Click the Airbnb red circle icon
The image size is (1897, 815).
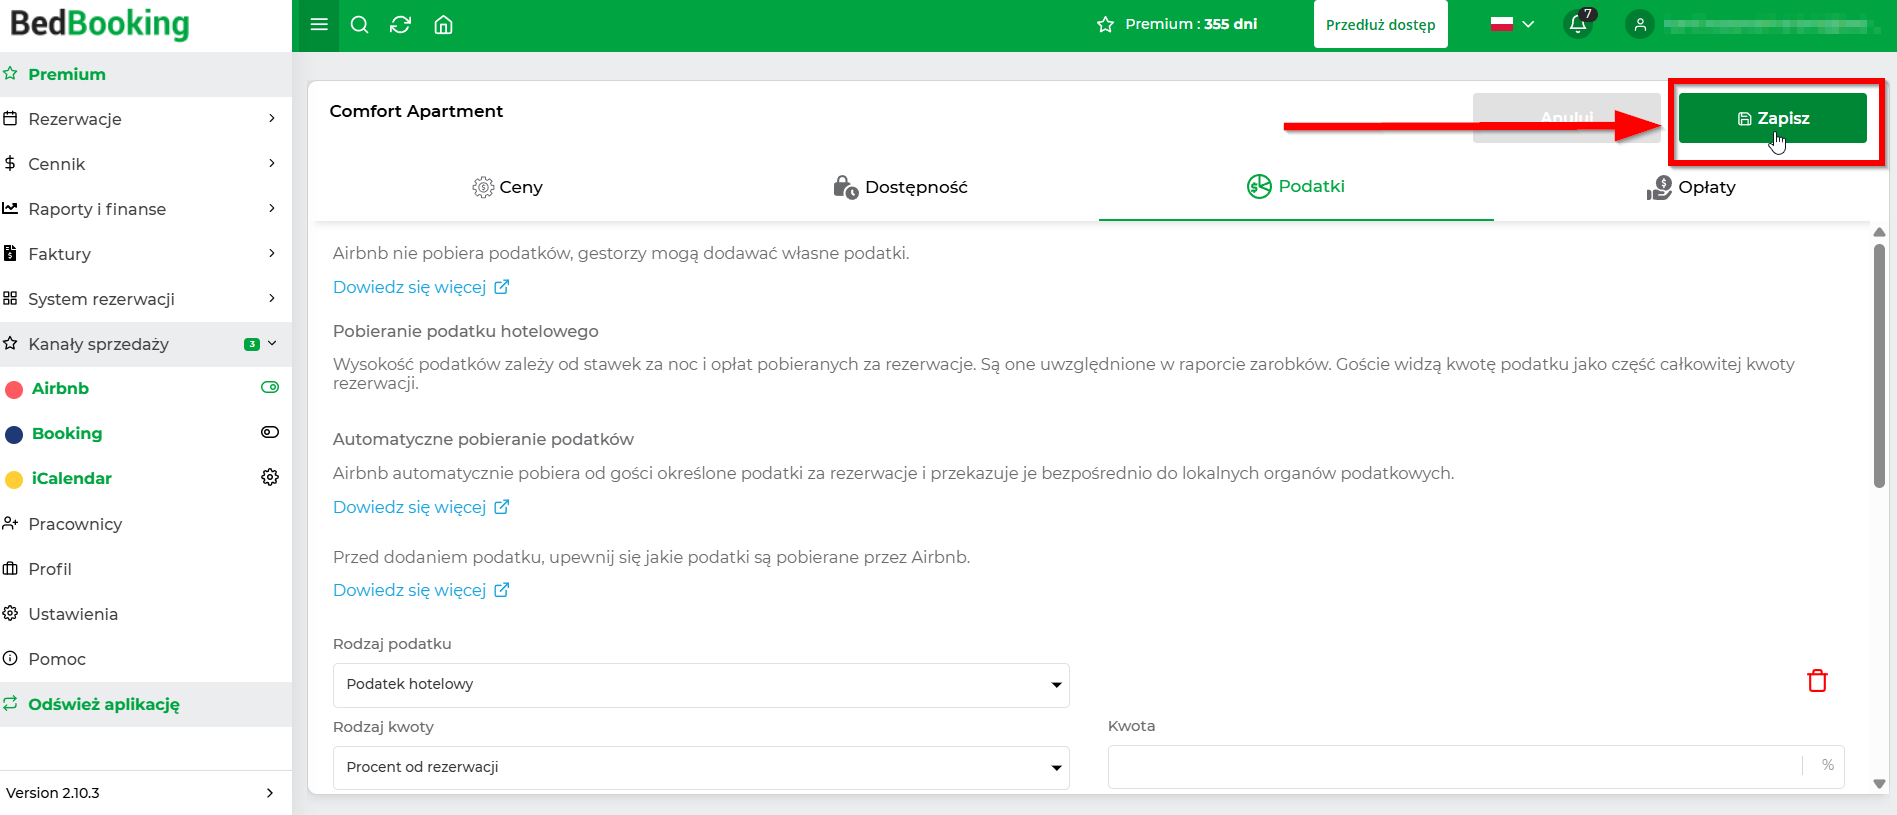point(14,389)
